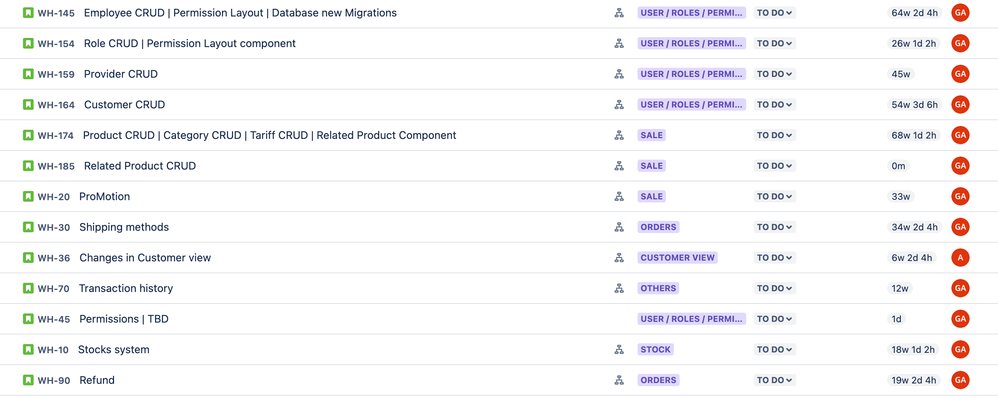Show child issues of Role CRUD row
The width and height of the screenshot is (998, 398).
point(619,43)
